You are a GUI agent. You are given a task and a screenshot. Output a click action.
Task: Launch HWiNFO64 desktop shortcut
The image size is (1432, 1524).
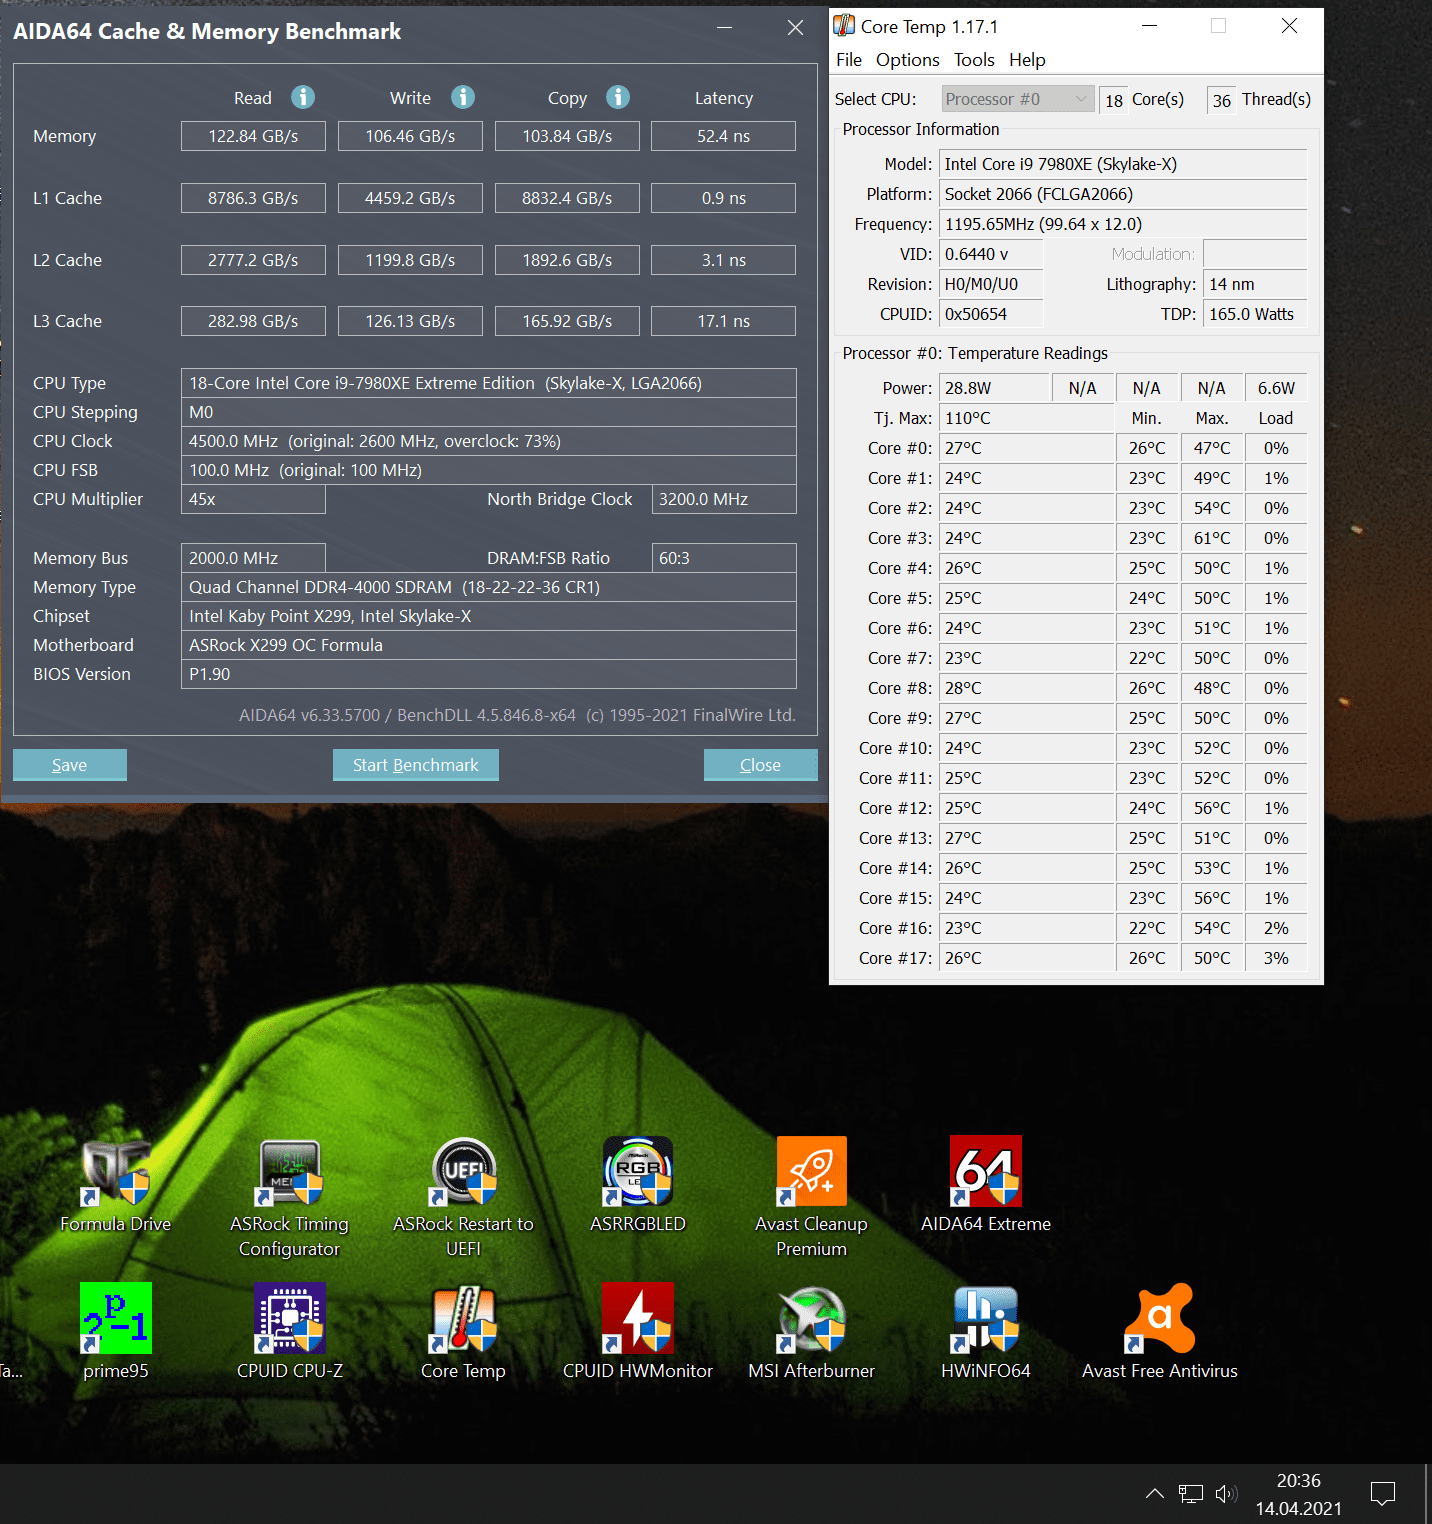(986, 1332)
